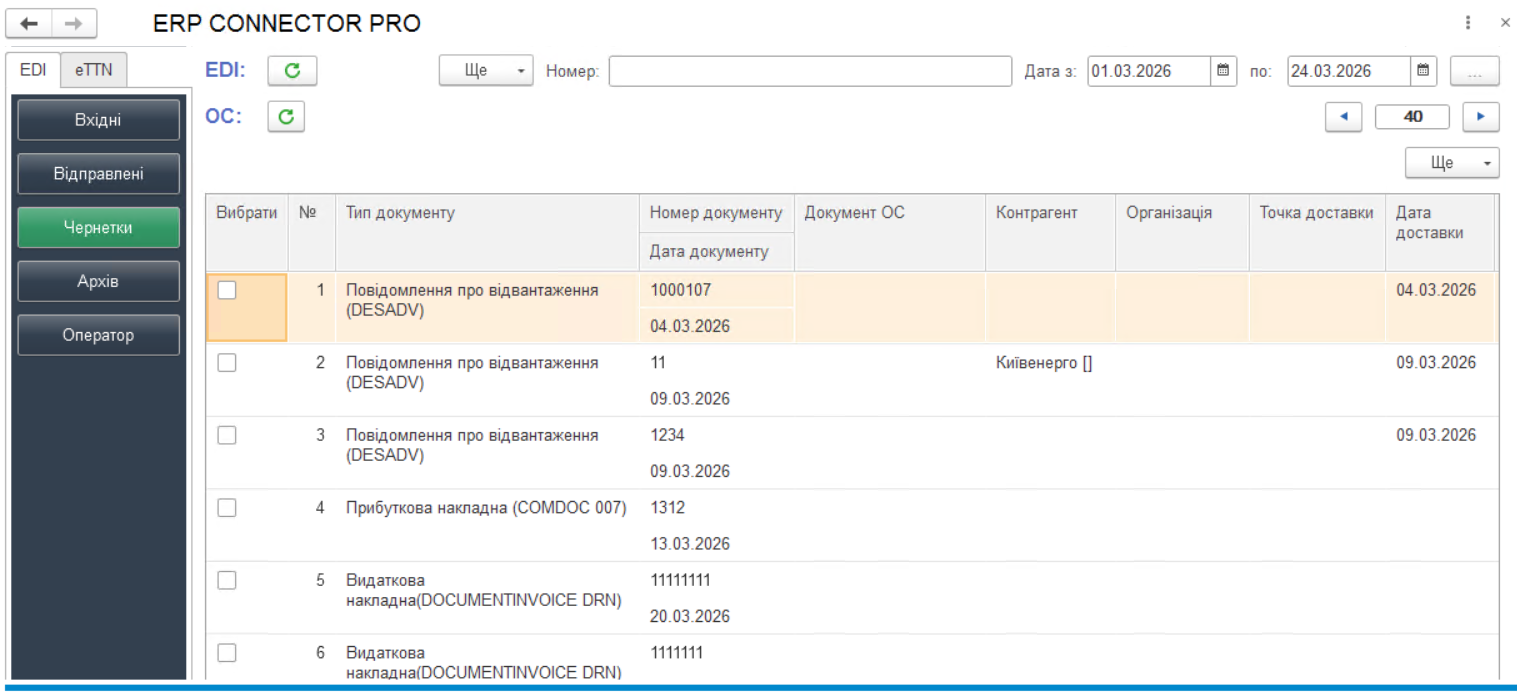Open the vertical three-dot menu

coord(1468,23)
